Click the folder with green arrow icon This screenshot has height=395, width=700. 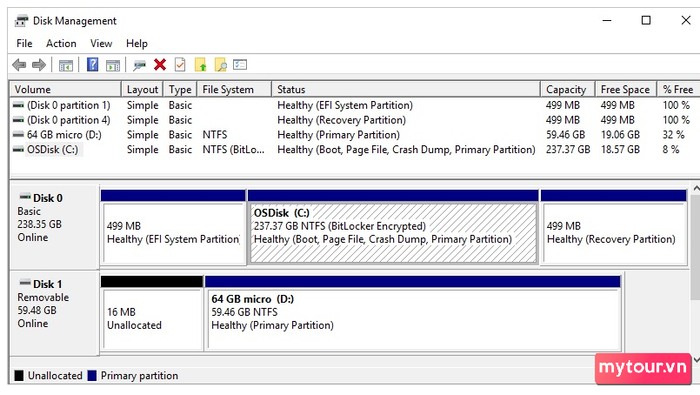pos(200,65)
